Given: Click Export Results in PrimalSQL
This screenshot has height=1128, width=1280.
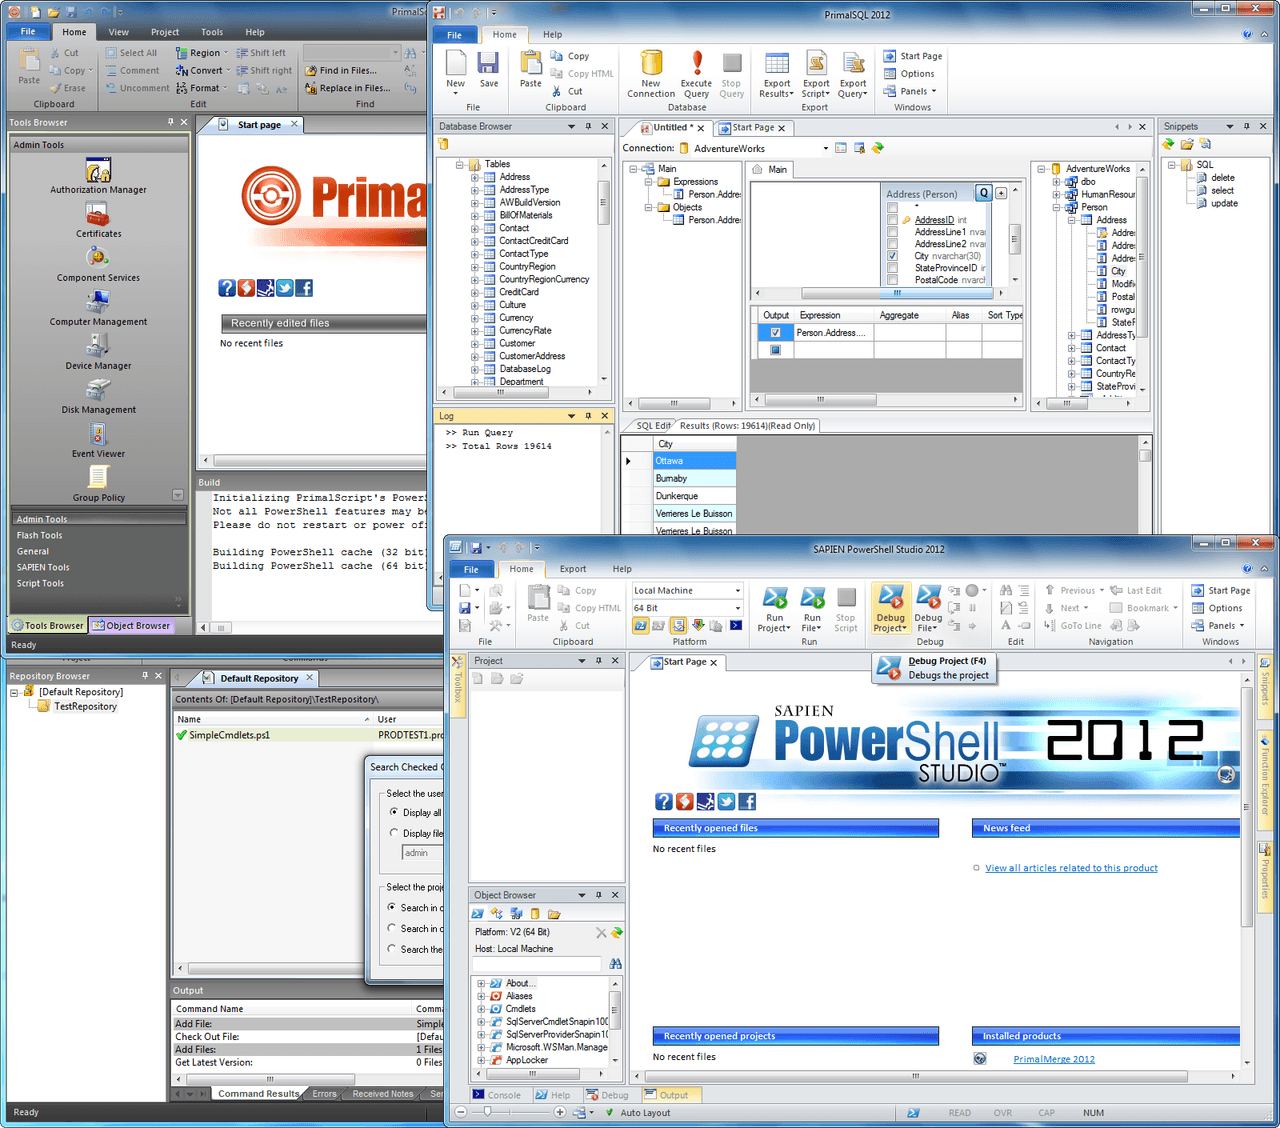Looking at the screenshot, I should [777, 74].
